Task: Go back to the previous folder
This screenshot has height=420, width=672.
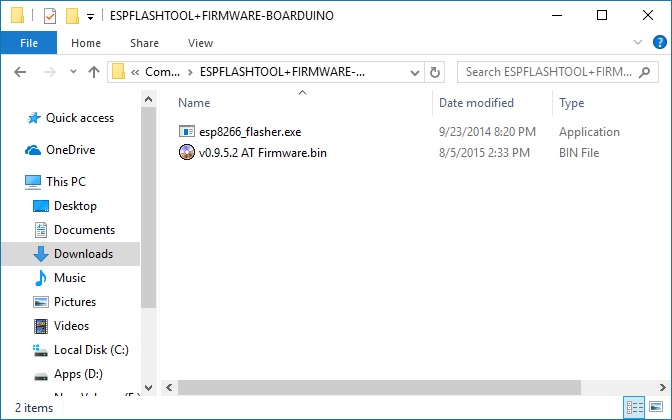Action: [20, 72]
